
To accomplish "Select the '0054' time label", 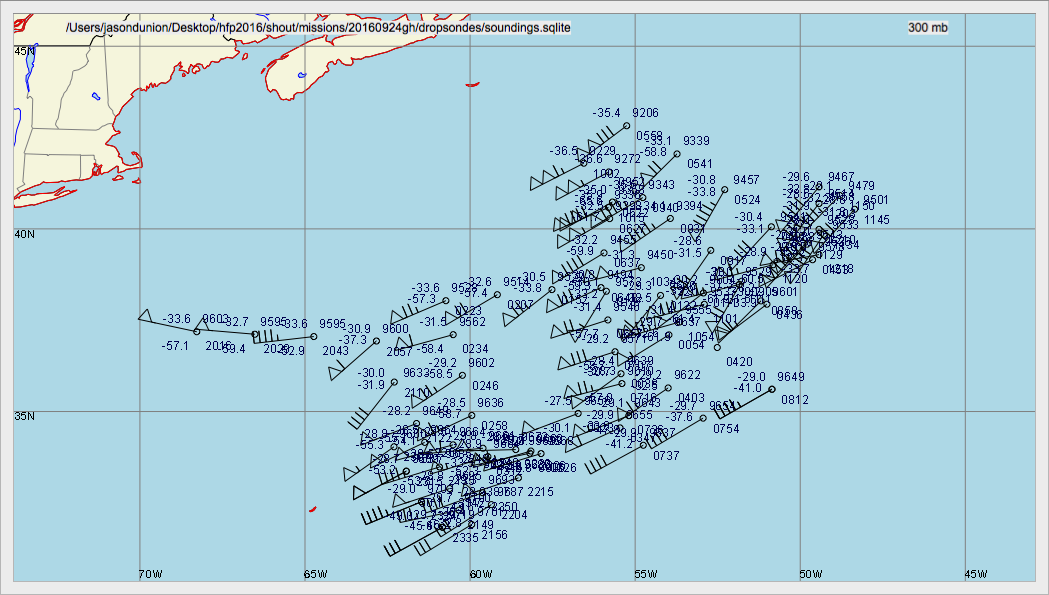I will 692,345.
